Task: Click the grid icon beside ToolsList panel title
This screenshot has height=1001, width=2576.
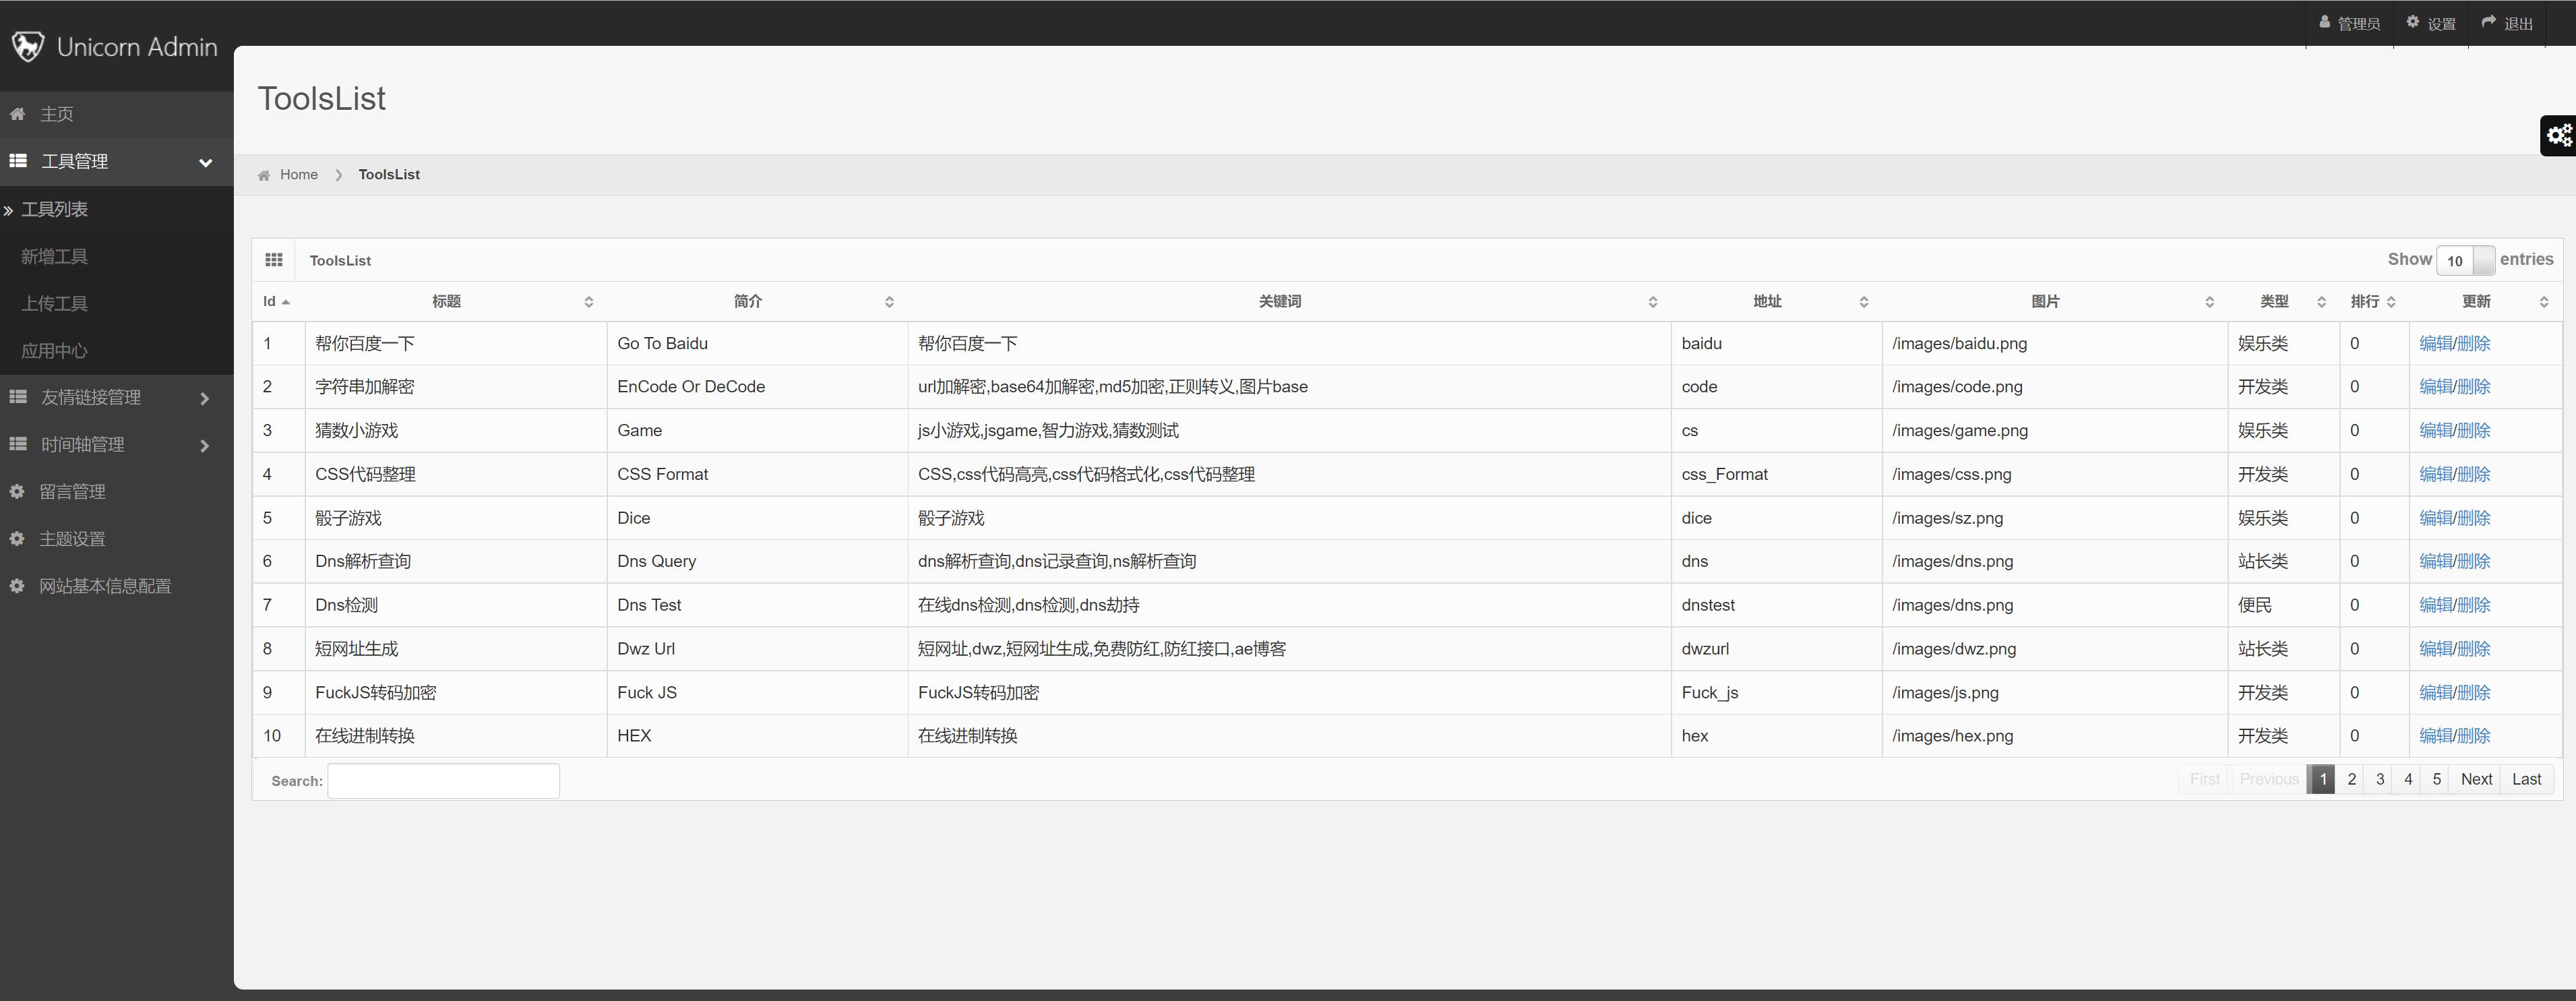Action: pos(275,260)
